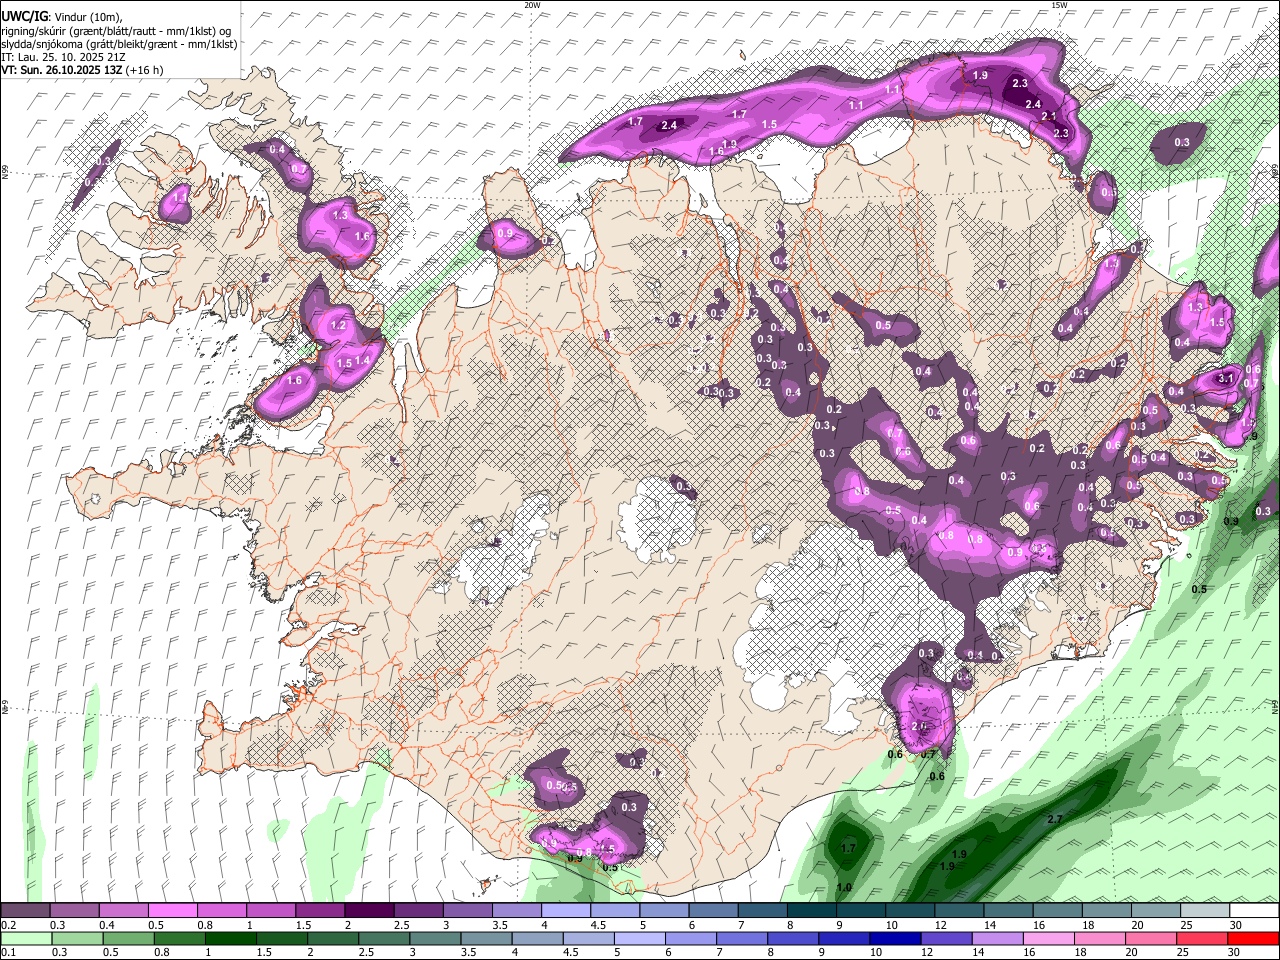Click the '1.0' rain value label
Viewport: 1280px width, 960px height.
coord(844,887)
